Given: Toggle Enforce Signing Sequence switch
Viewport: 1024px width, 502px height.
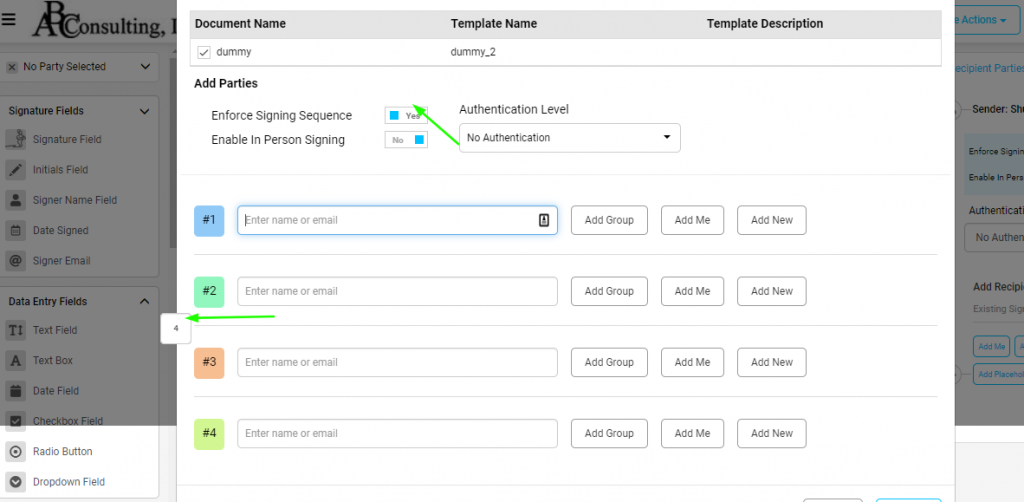Looking at the screenshot, I should coord(406,116).
